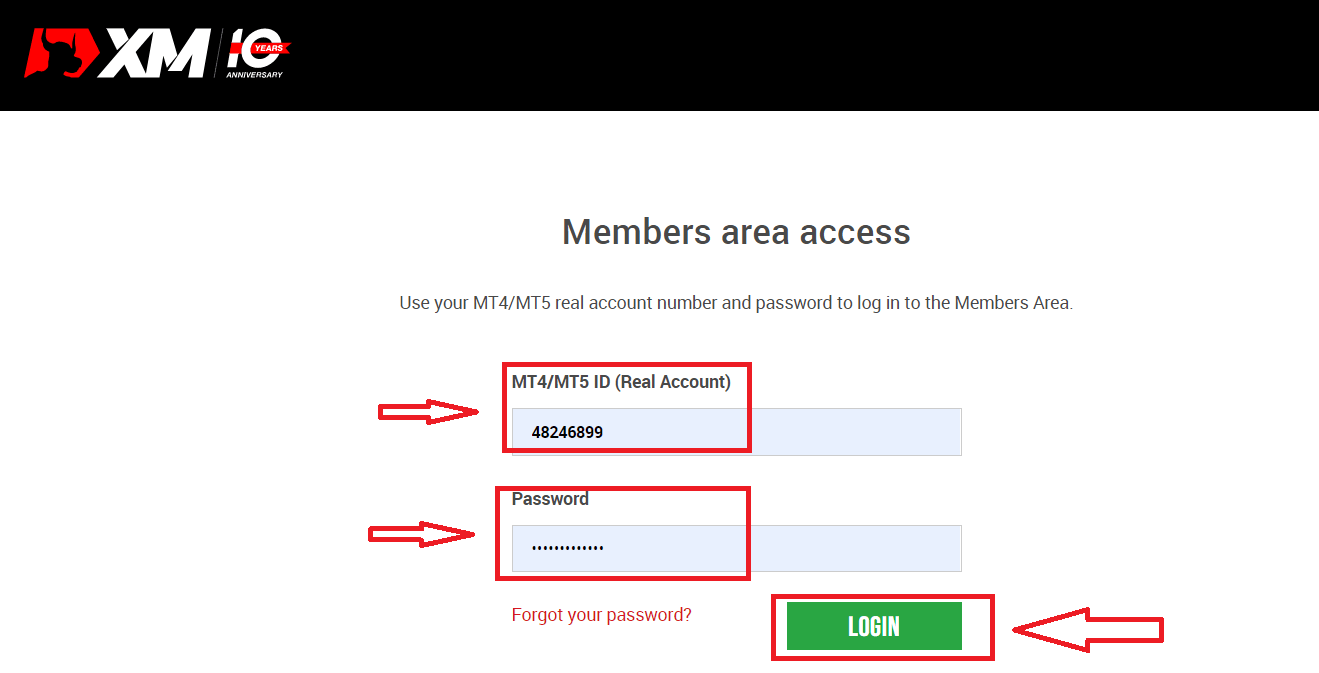Click the empty black header bar area
This screenshot has height=673, width=1319.
click(800, 55)
